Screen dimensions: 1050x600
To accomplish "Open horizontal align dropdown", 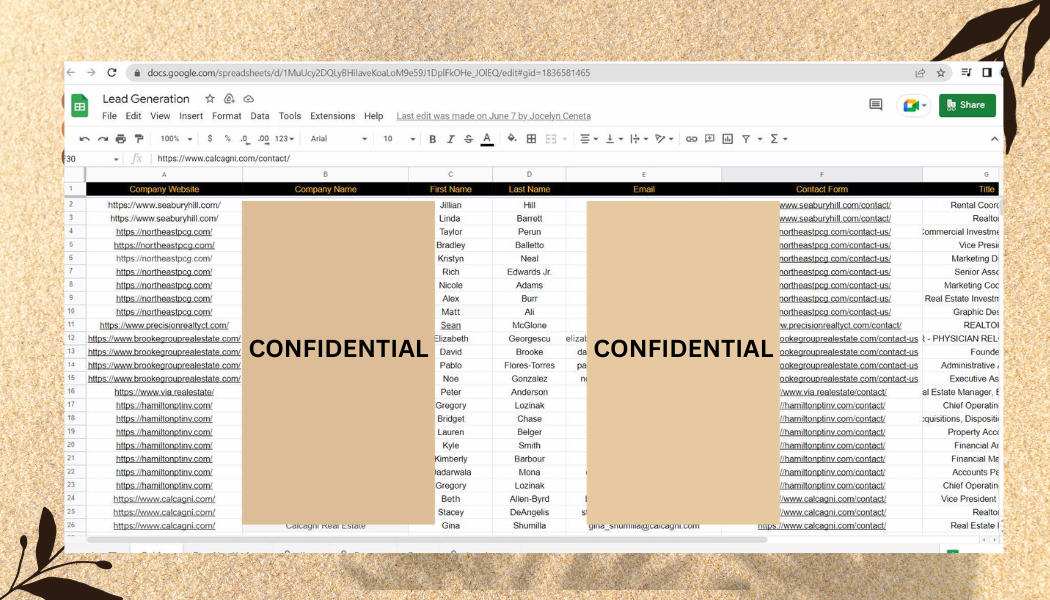I will (x=589, y=139).
